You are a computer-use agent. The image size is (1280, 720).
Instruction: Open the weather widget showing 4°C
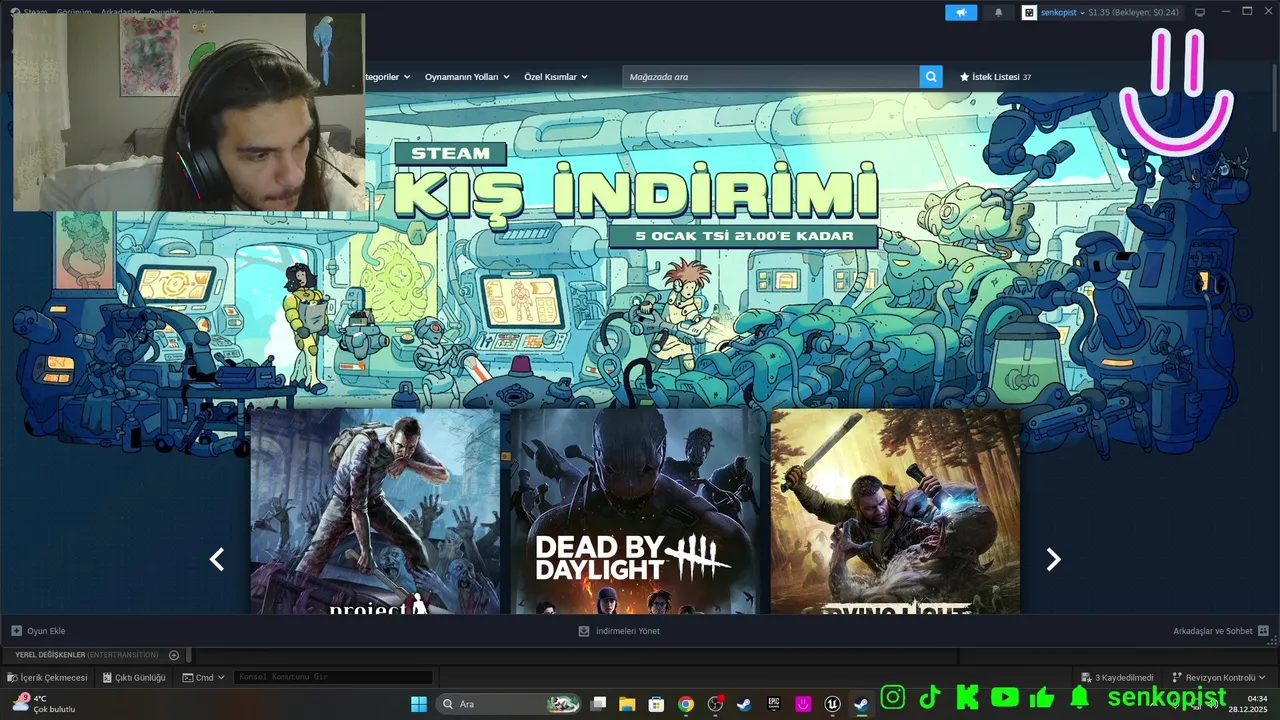click(x=44, y=704)
